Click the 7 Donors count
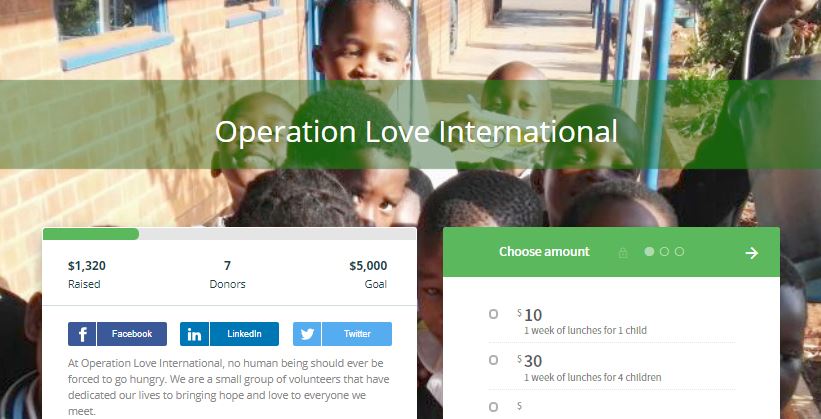 click(x=227, y=274)
